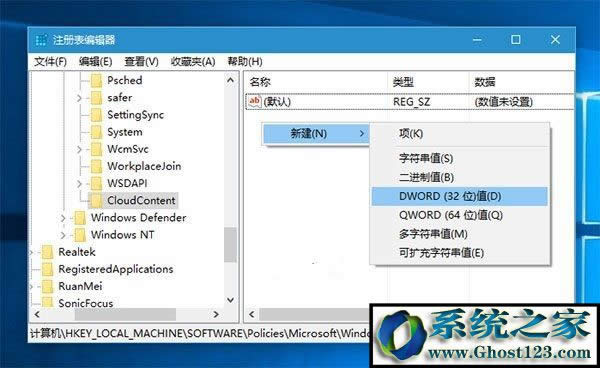Click values pane horizontal scroll left arrow
This screenshot has width=600, height=368.
(x=251, y=314)
